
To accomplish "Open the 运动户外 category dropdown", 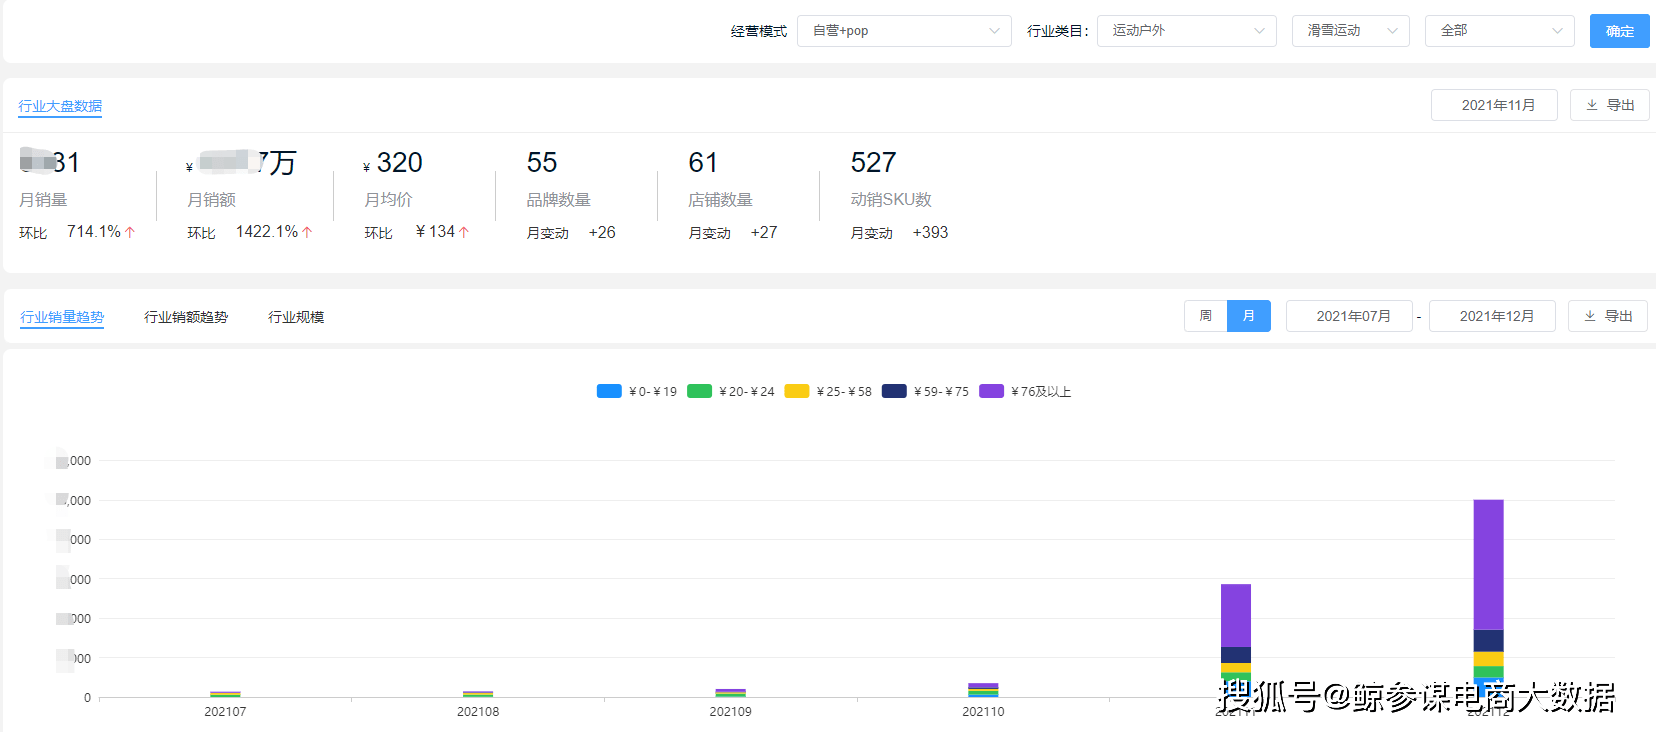I will click(1187, 31).
